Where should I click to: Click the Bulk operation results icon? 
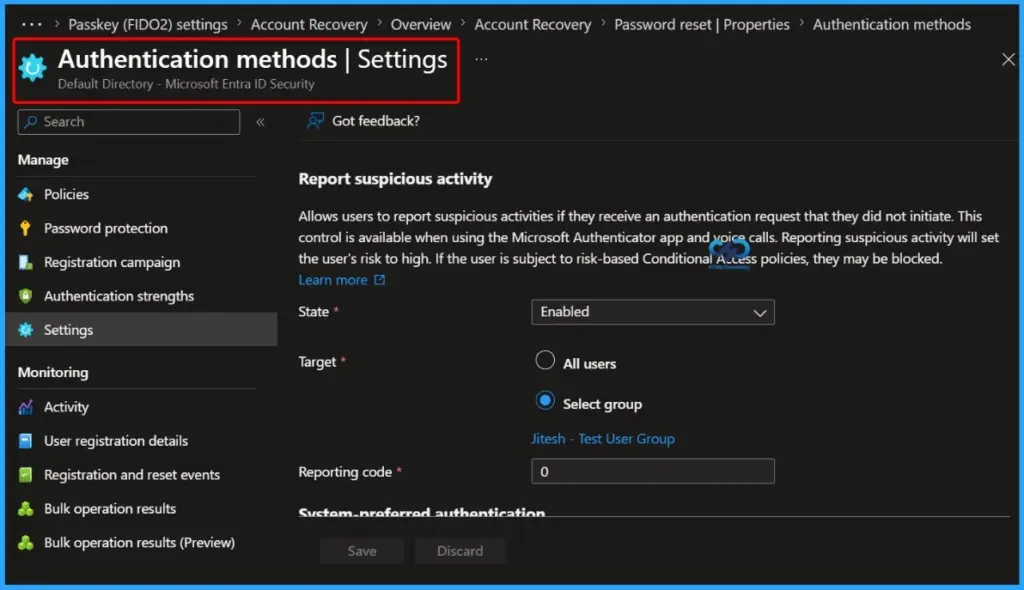coord(25,509)
